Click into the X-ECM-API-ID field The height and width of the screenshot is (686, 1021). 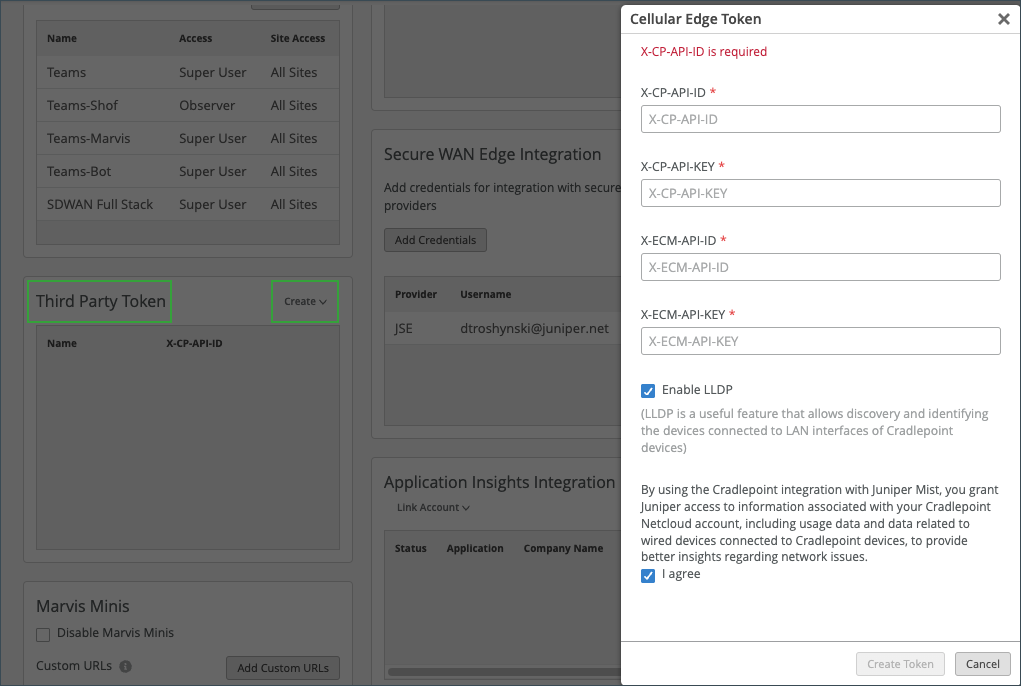click(820, 267)
